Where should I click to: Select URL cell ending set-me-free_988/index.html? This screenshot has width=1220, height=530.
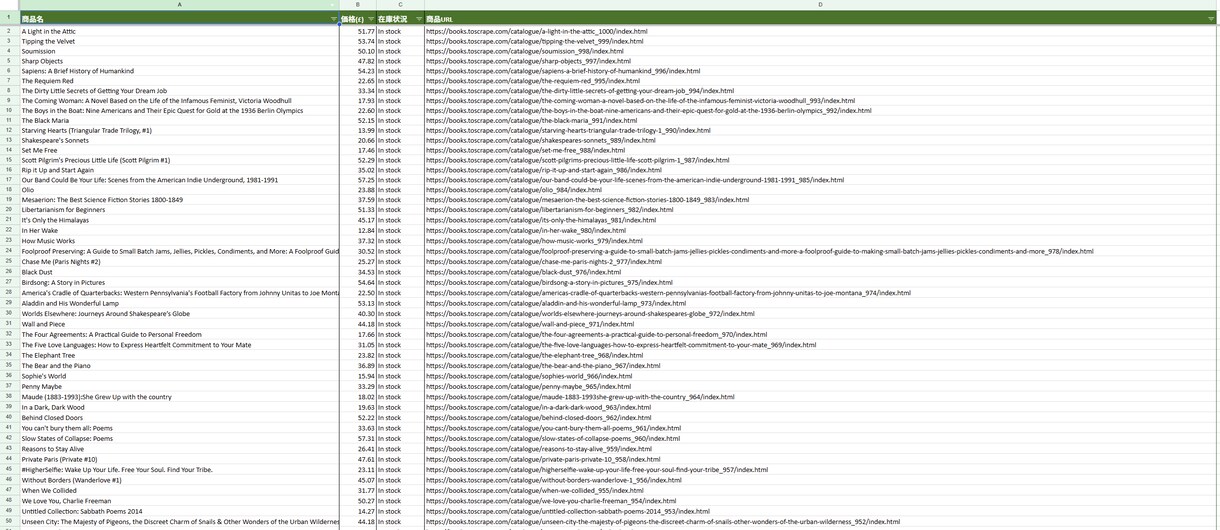(821, 150)
